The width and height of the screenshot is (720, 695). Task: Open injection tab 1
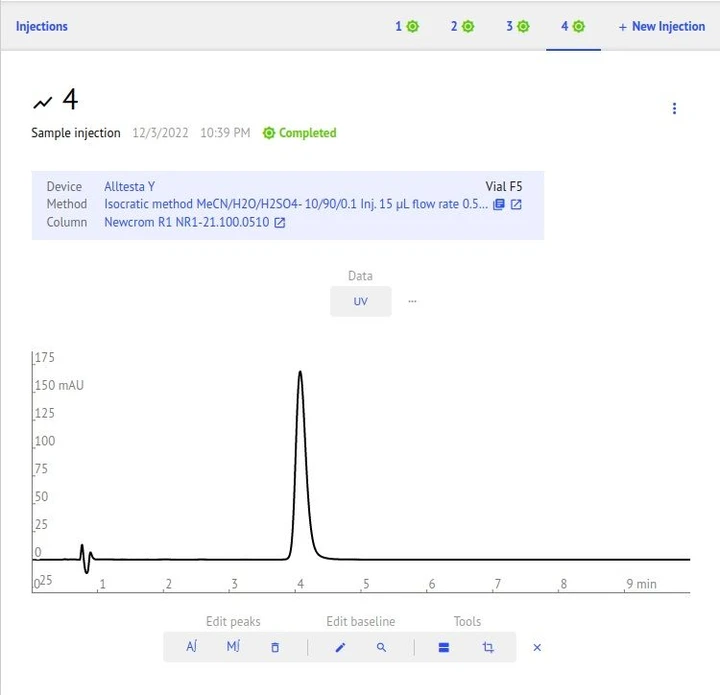(x=407, y=26)
